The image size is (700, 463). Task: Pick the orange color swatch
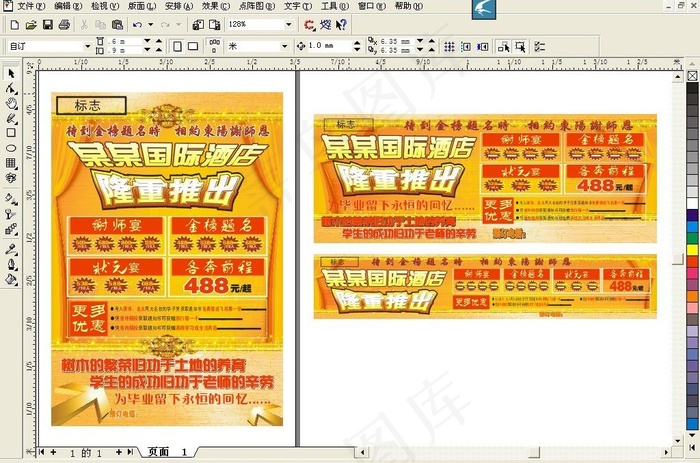[692, 296]
